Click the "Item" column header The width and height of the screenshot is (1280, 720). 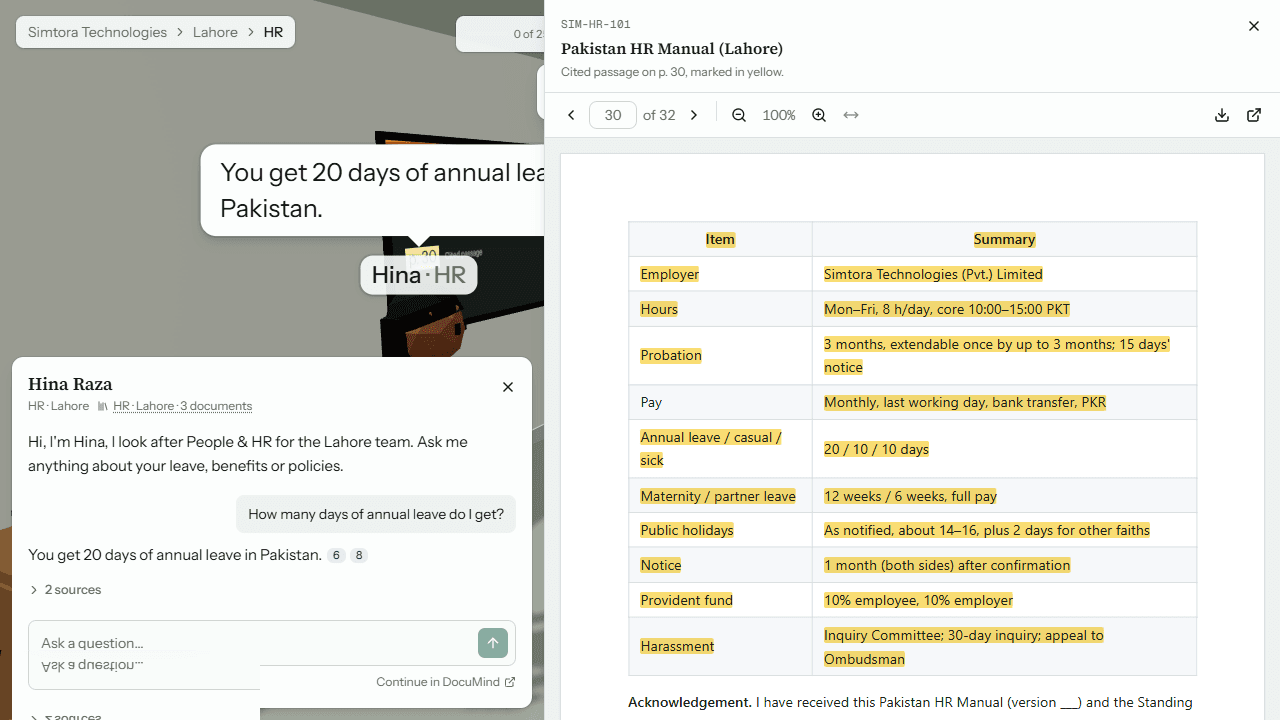click(x=720, y=239)
